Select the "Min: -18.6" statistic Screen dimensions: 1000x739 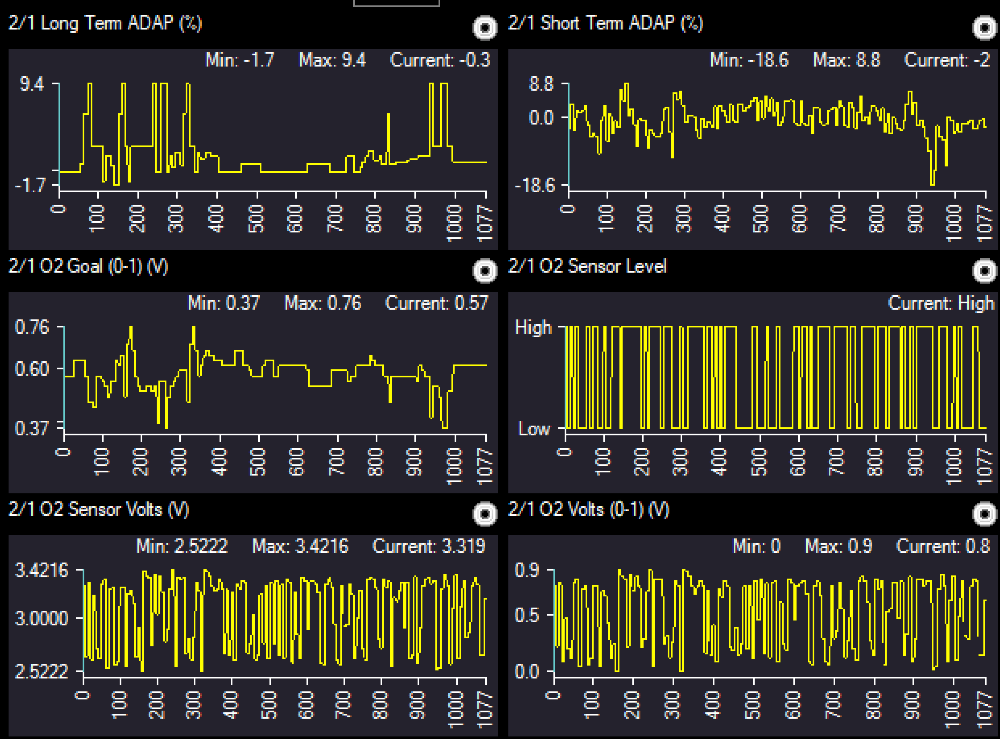click(749, 60)
